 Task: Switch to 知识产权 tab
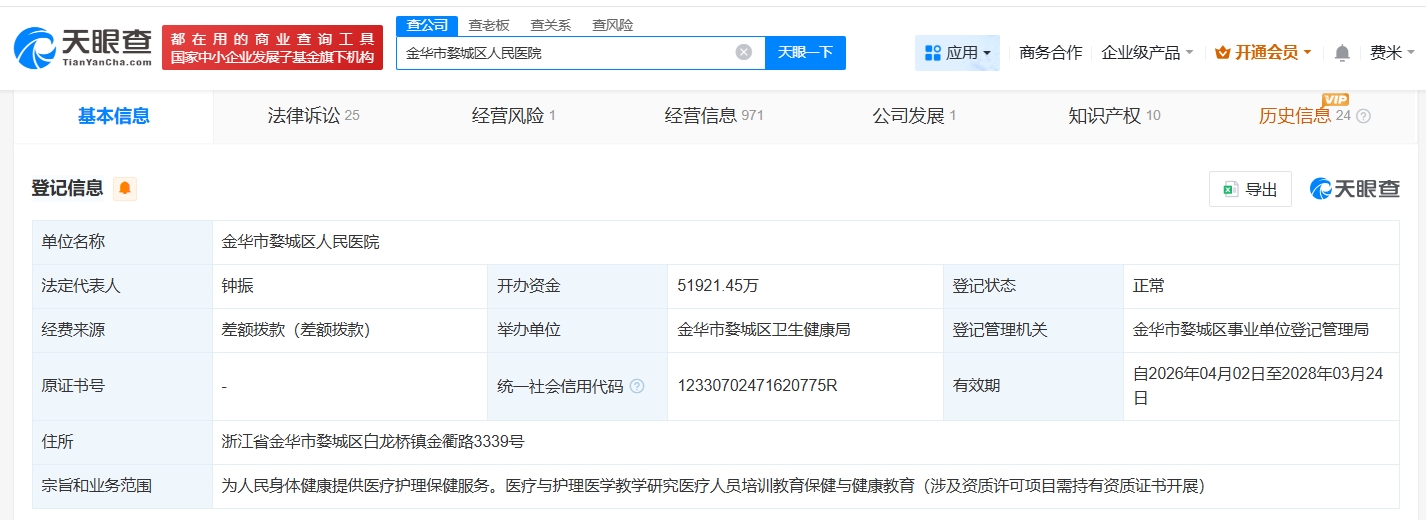(1114, 116)
